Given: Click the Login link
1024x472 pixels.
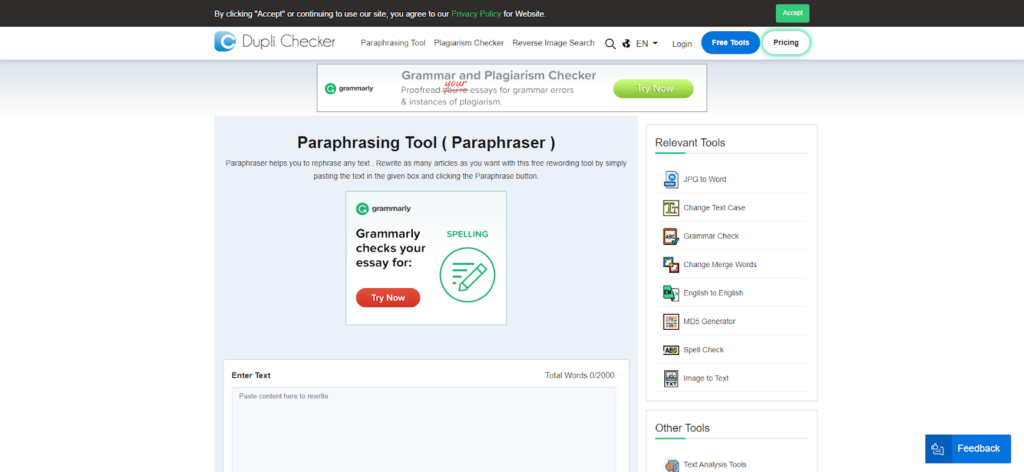Looking at the screenshot, I should pos(682,44).
